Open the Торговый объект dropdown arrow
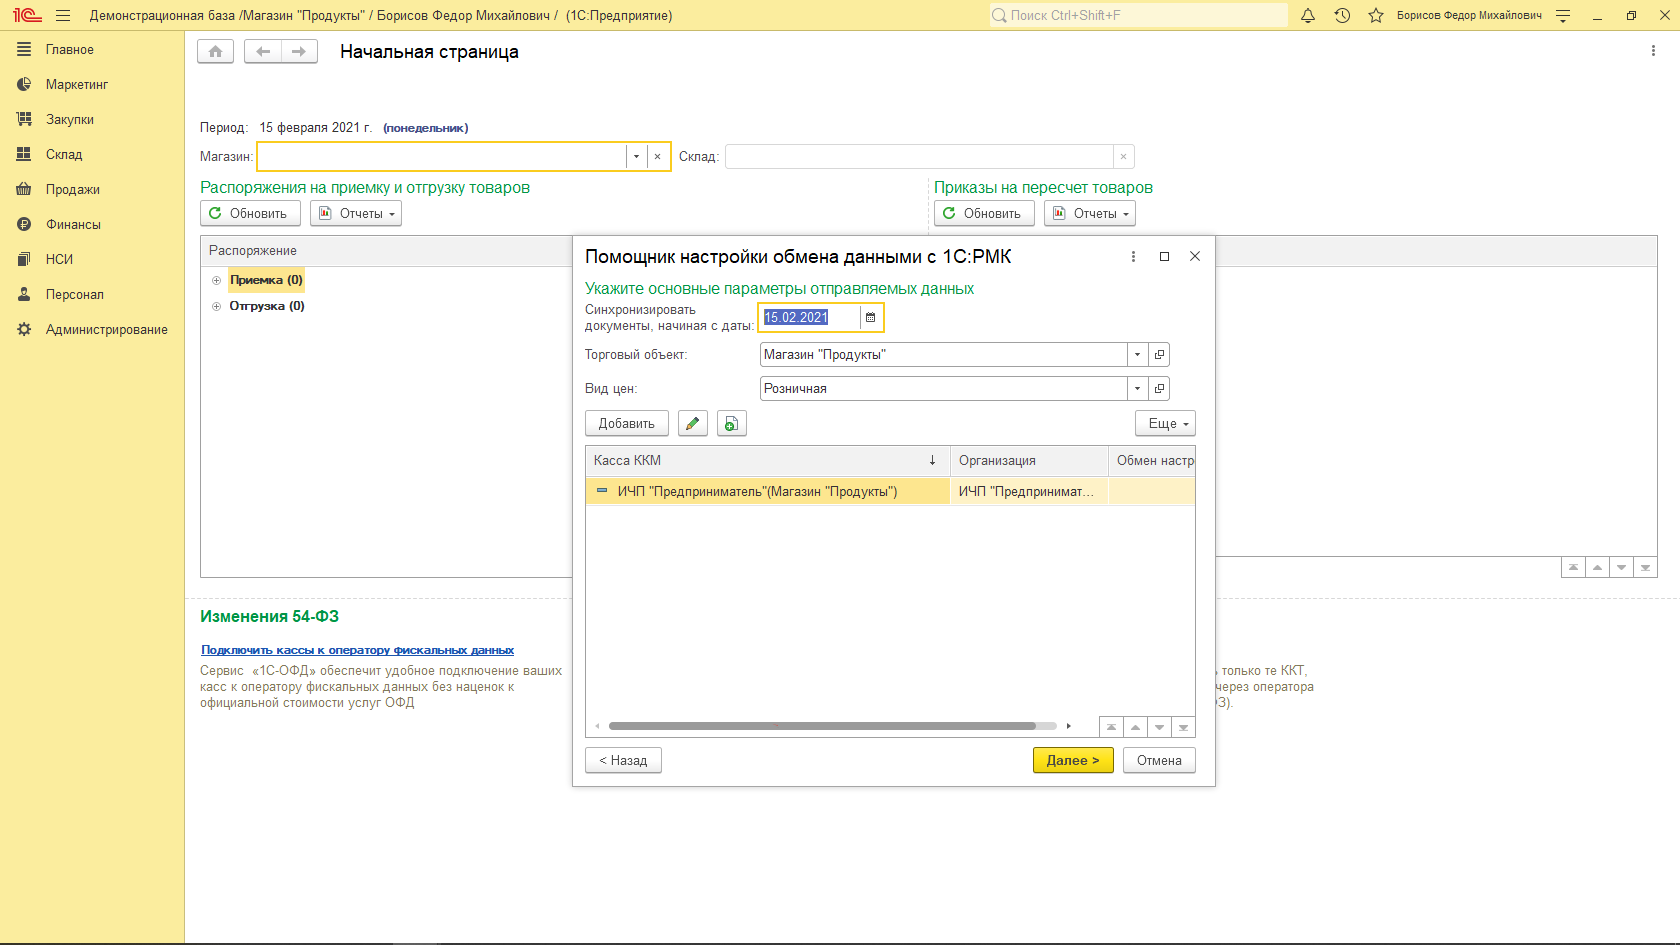1680x945 pixels. pyautogui.click(x=1137, y=354)
